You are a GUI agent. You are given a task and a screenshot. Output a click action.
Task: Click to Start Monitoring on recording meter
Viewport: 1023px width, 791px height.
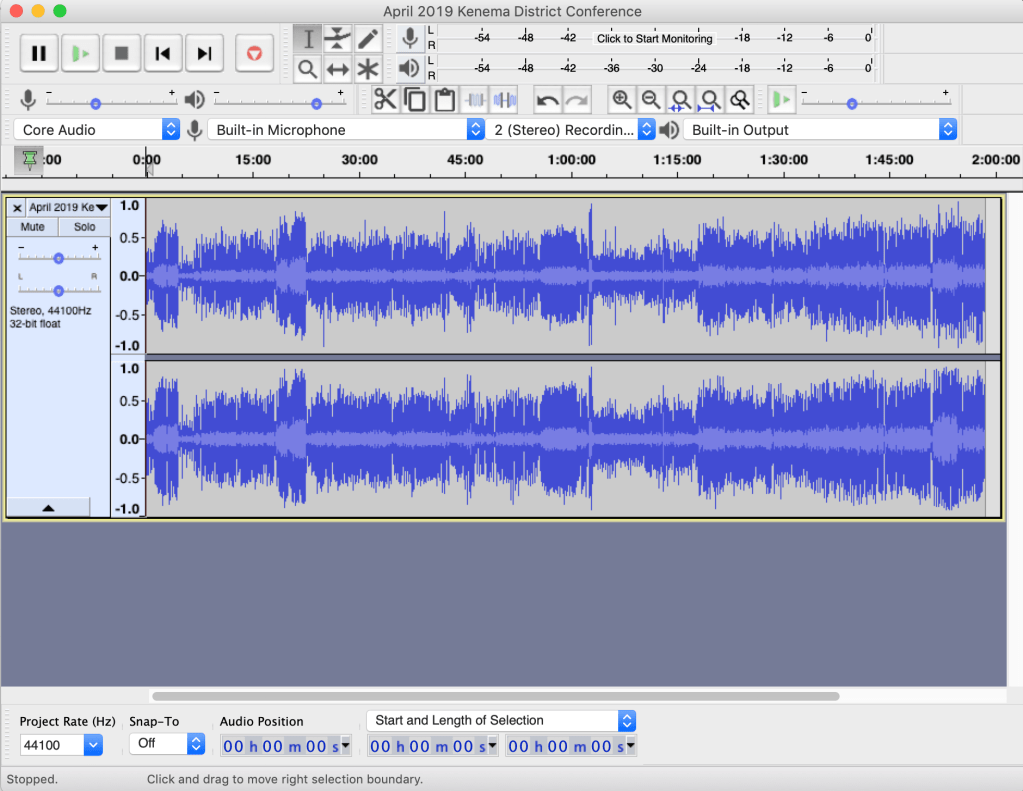(654, 39)
